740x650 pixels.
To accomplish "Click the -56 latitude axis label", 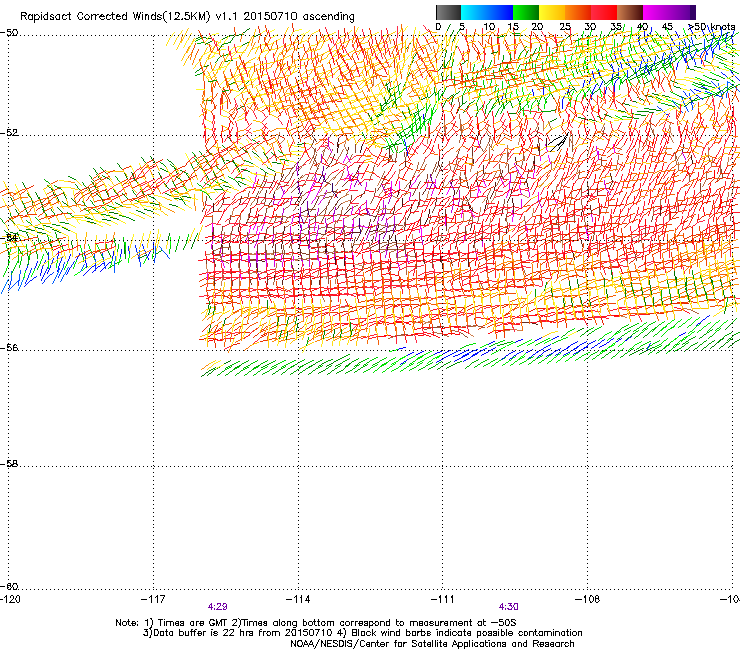I will (x=9, y=348).
